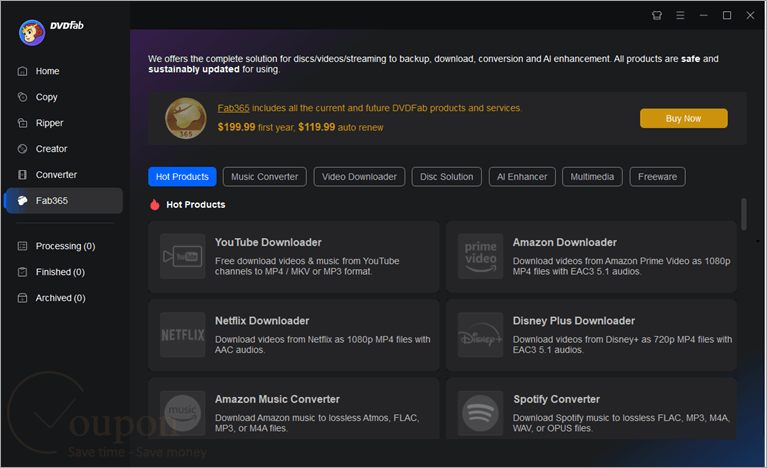Click the $119.99 auto renew text

(x=341, y=127)
